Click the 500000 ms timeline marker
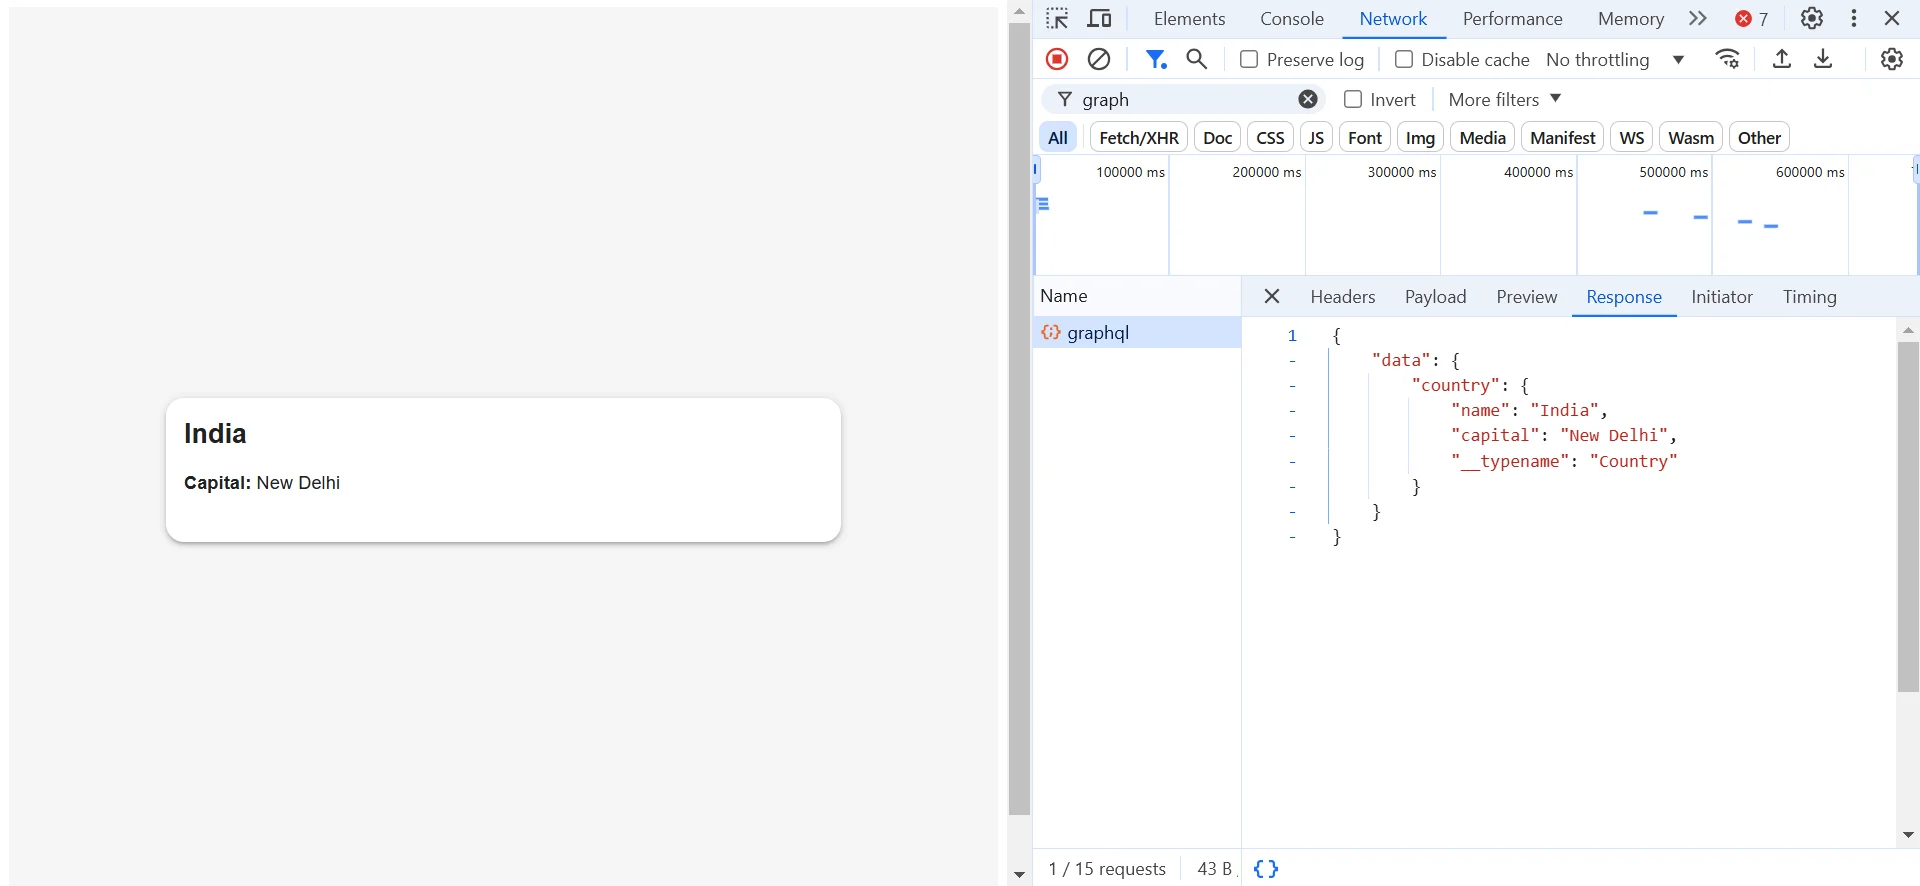 [1674, 172]
